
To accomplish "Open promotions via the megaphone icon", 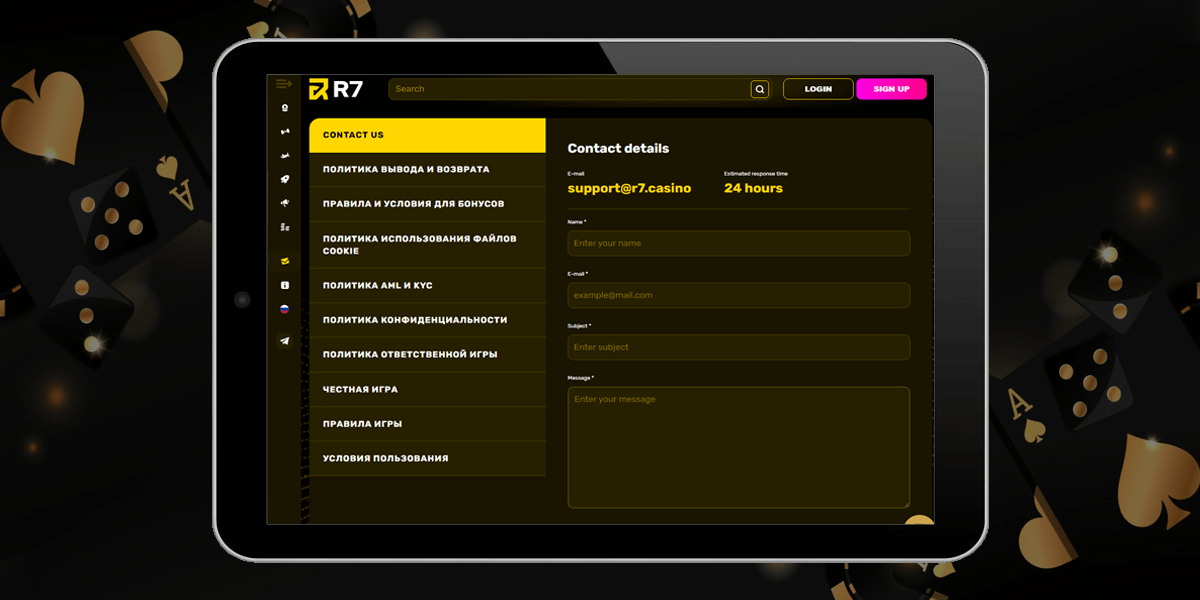I will pos(284,201).
